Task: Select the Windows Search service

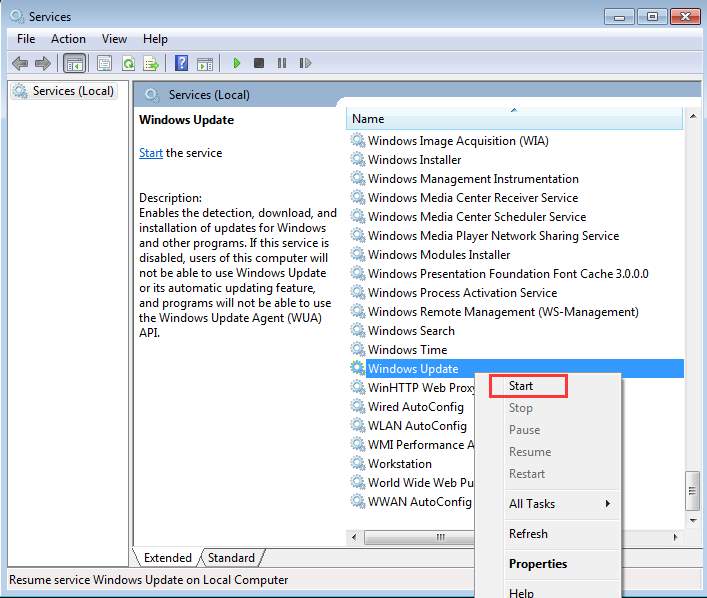Action: click(411, 331)
